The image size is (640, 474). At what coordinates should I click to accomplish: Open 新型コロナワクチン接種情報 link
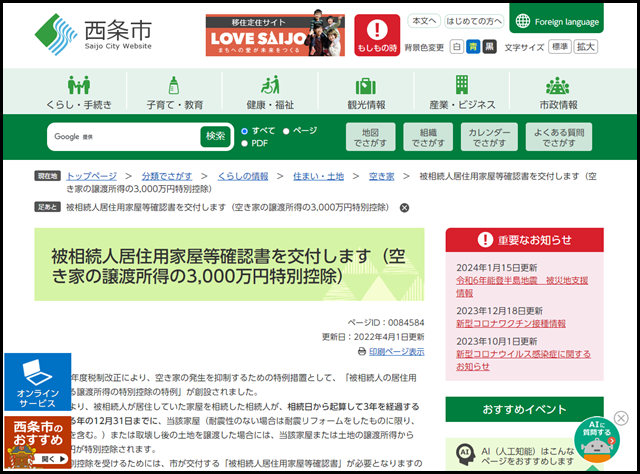point(511,324)
